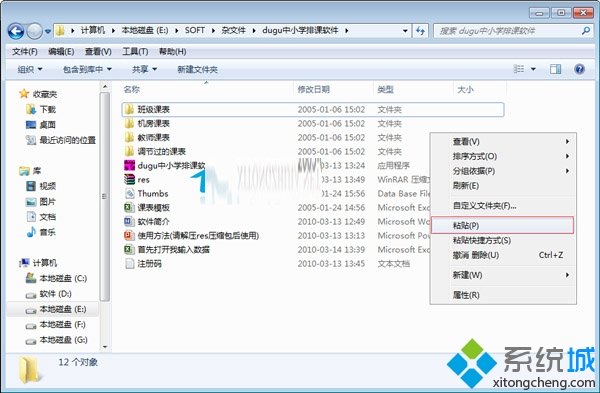This screenshot has width=600, height=393.
Task: Select the 班级课表 folder icon
Action: click(129, 109)
